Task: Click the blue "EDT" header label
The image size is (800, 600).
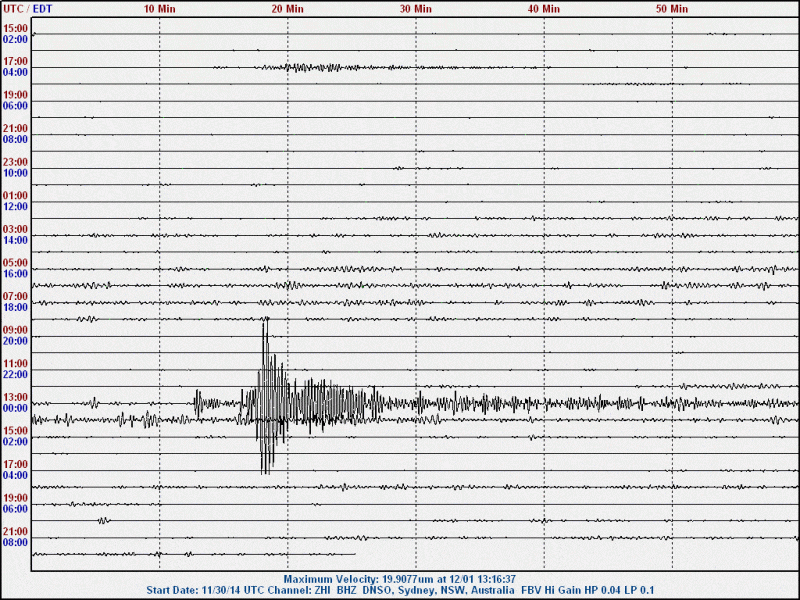Action: pos(42,9)
